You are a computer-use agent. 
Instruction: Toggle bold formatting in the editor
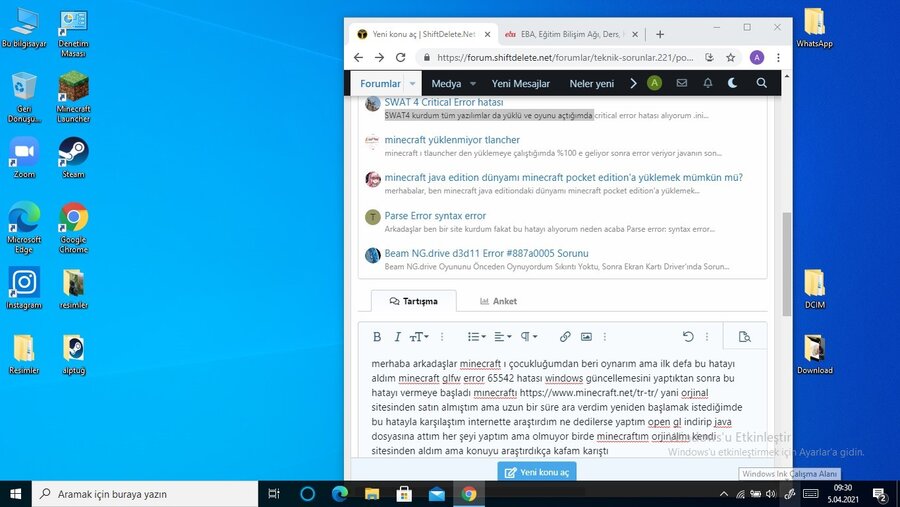coord(377,337)
